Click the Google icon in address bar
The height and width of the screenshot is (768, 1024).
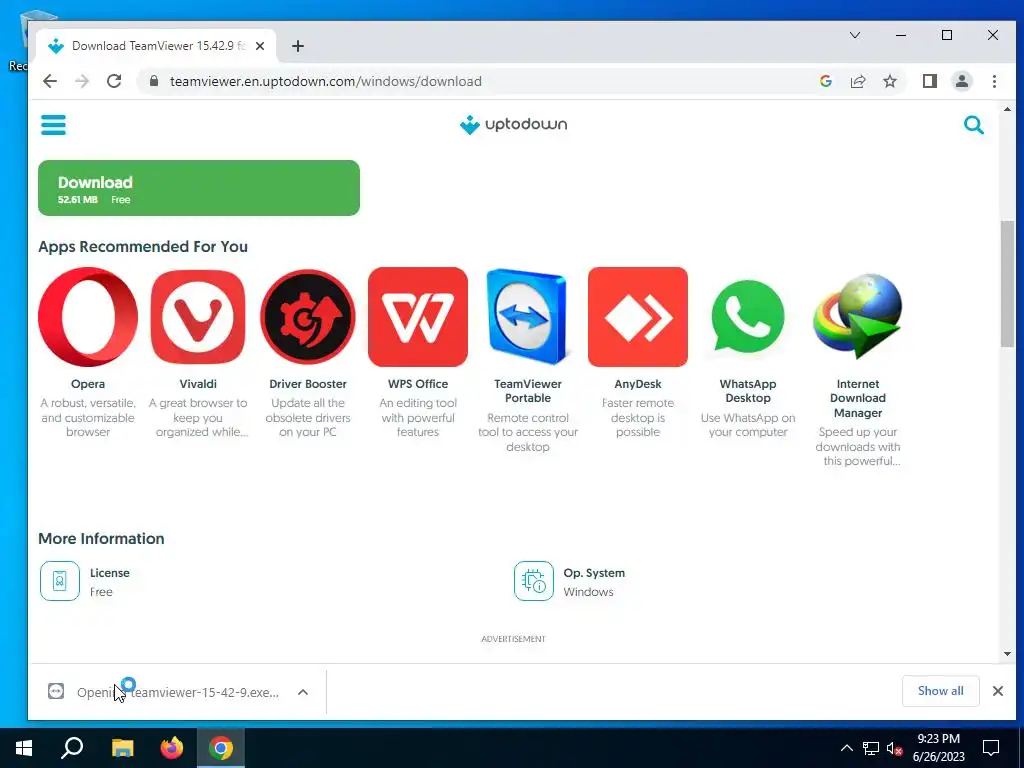coord(825,81)
